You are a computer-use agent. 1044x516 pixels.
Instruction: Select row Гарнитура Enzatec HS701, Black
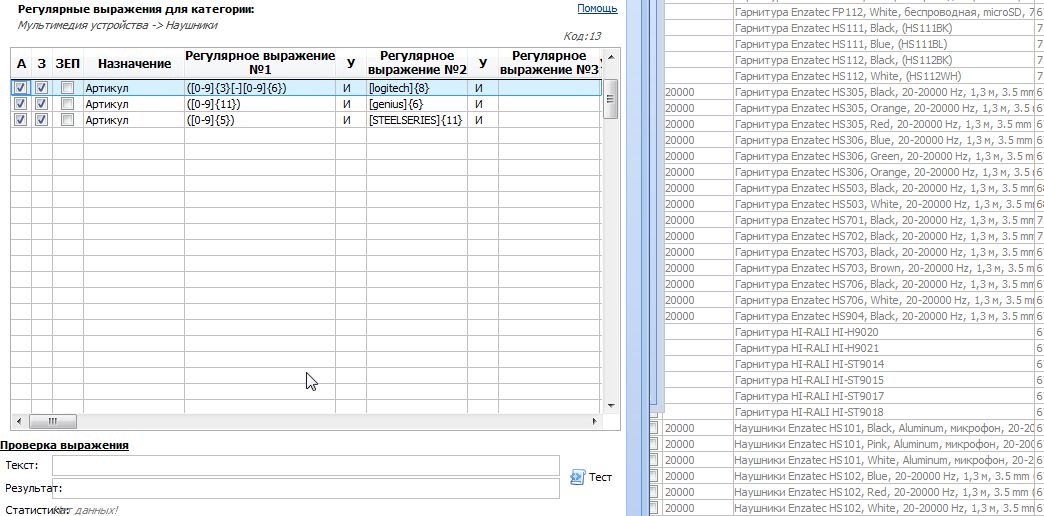pyautogui.click(x=884, y=220)
